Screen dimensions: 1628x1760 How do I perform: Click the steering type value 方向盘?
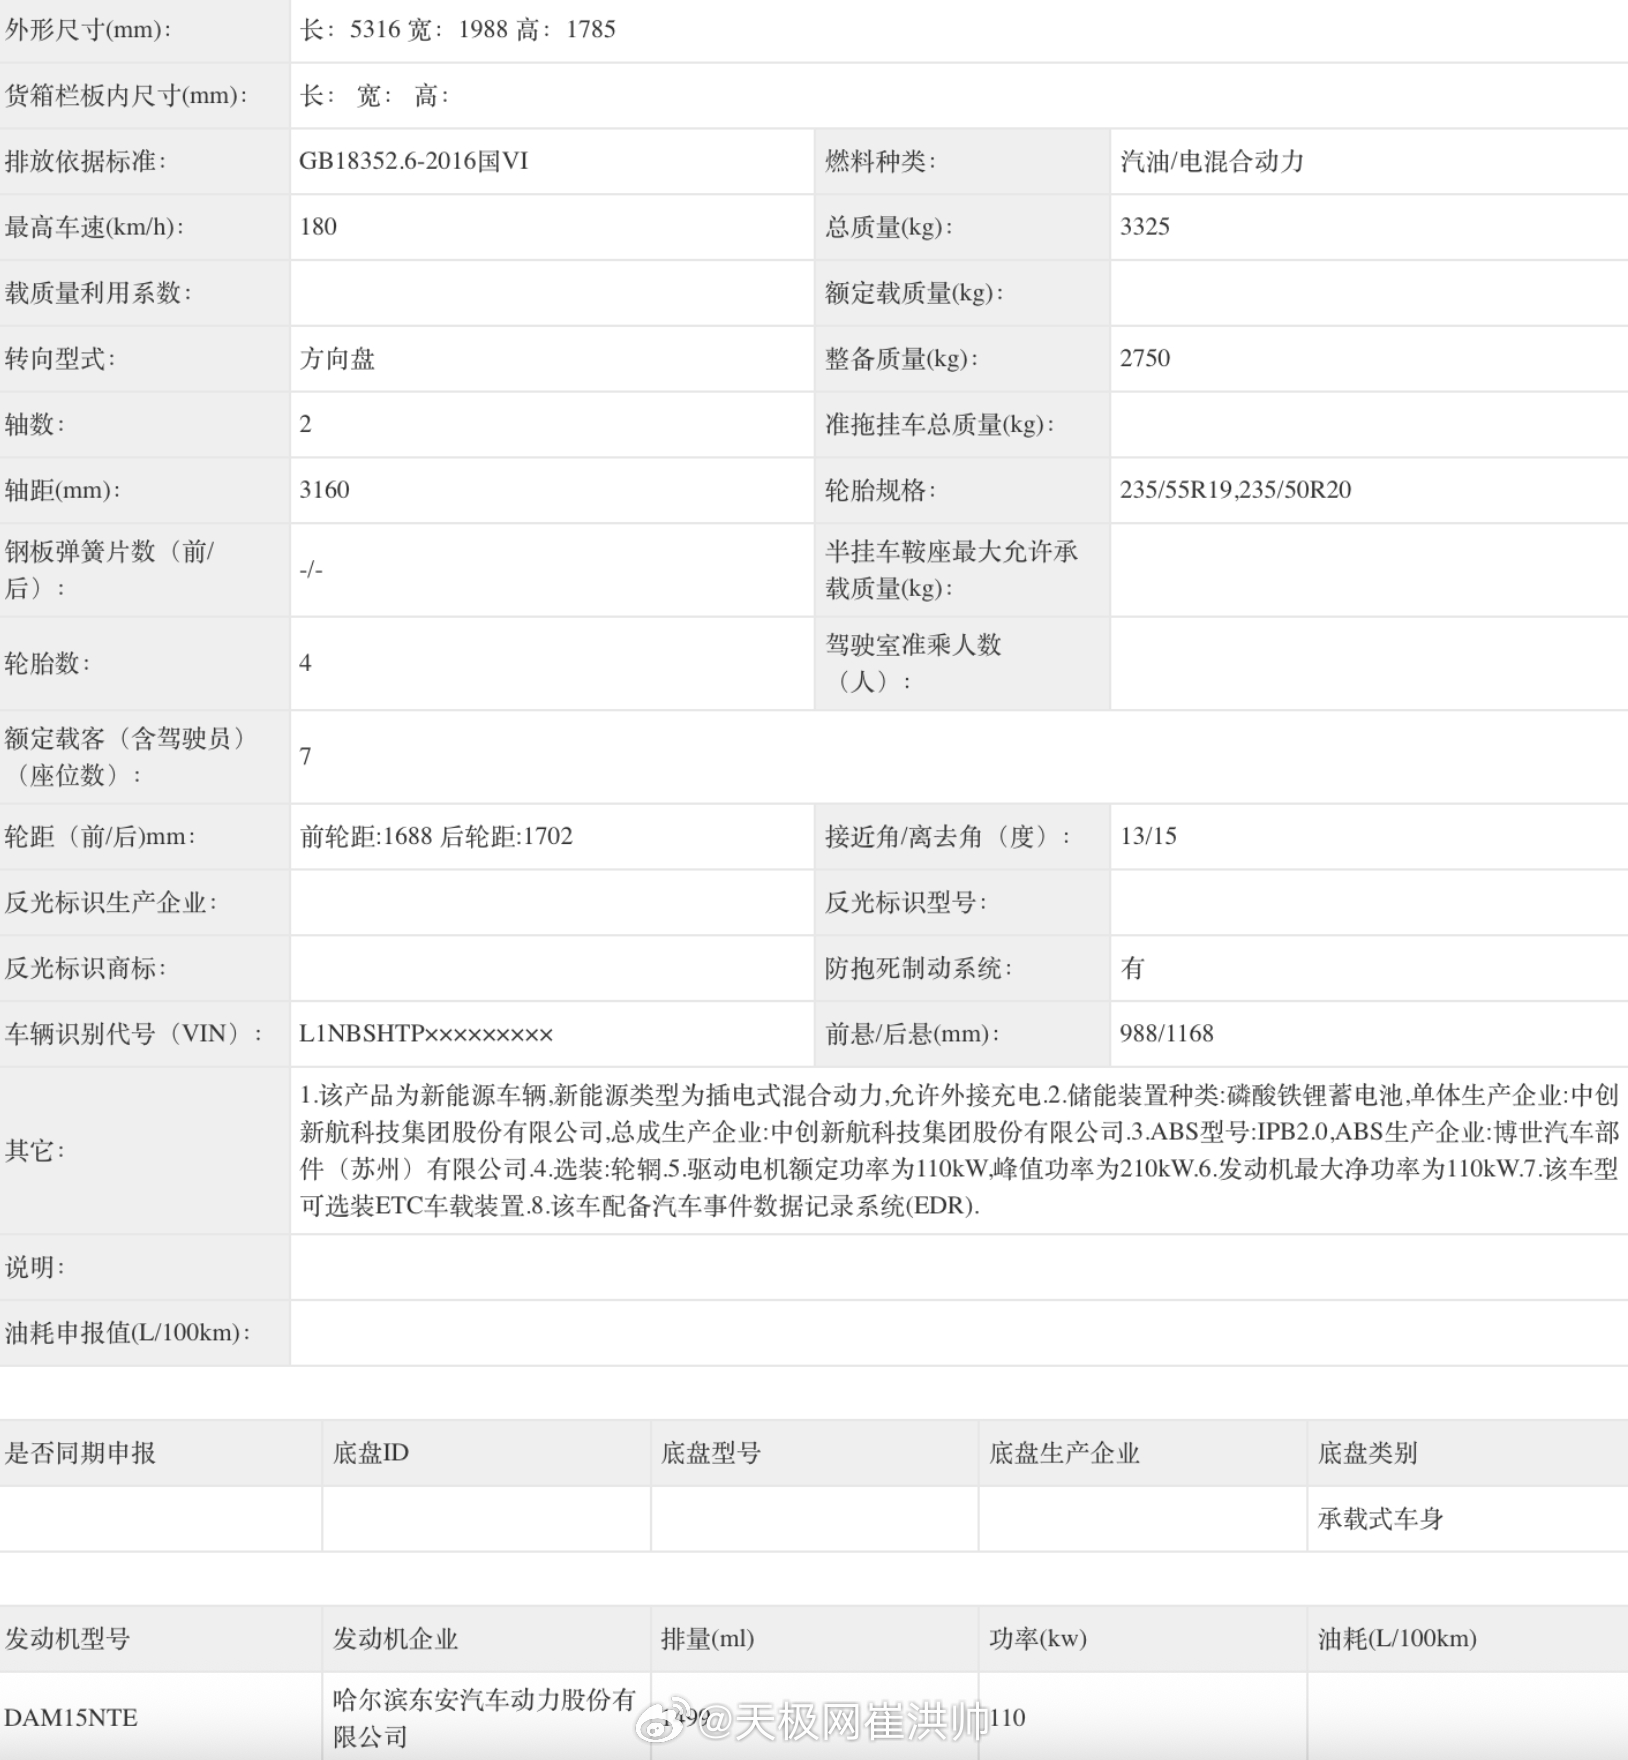click(x=337, y=359)
